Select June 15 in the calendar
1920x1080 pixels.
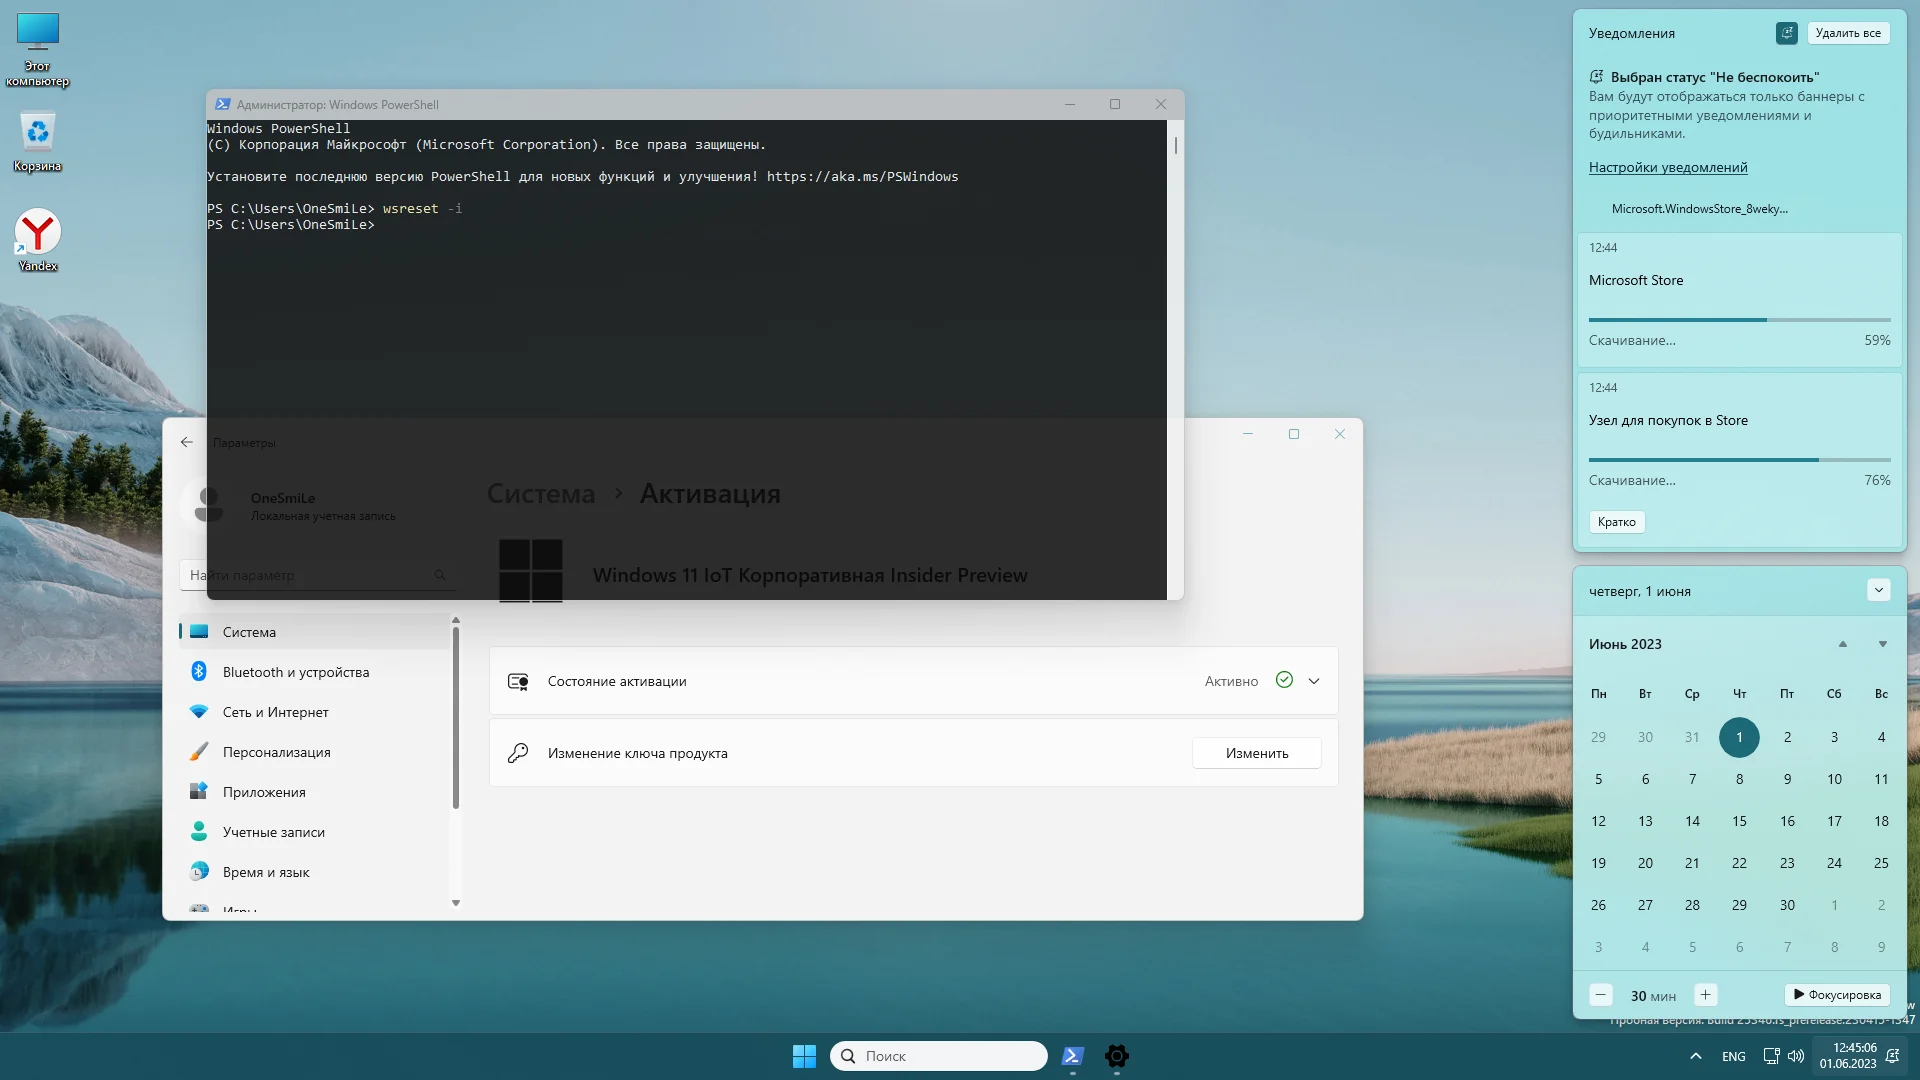click(1739, 821)
